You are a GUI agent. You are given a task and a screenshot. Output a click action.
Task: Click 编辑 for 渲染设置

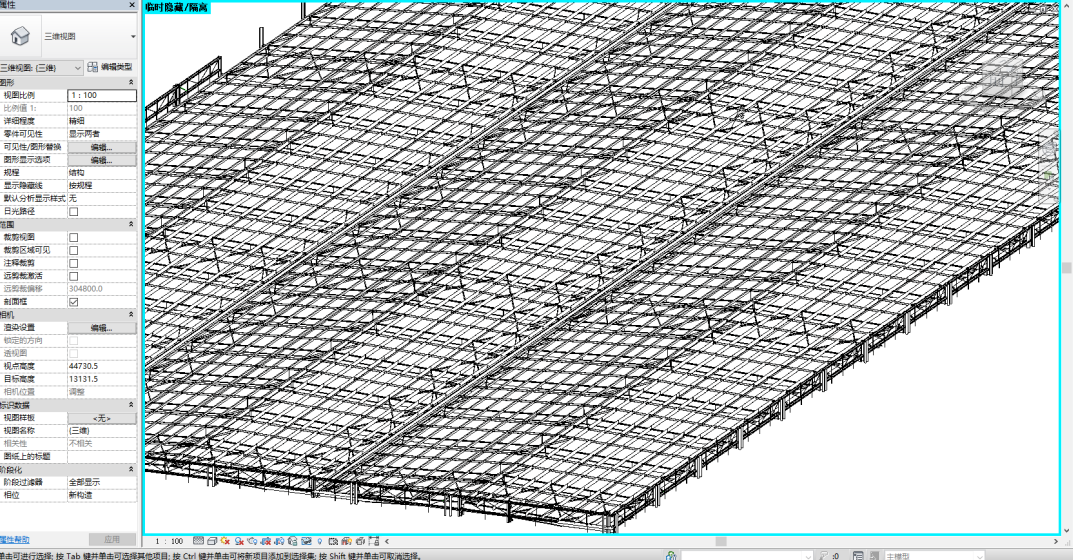click(x=102, y=328)
